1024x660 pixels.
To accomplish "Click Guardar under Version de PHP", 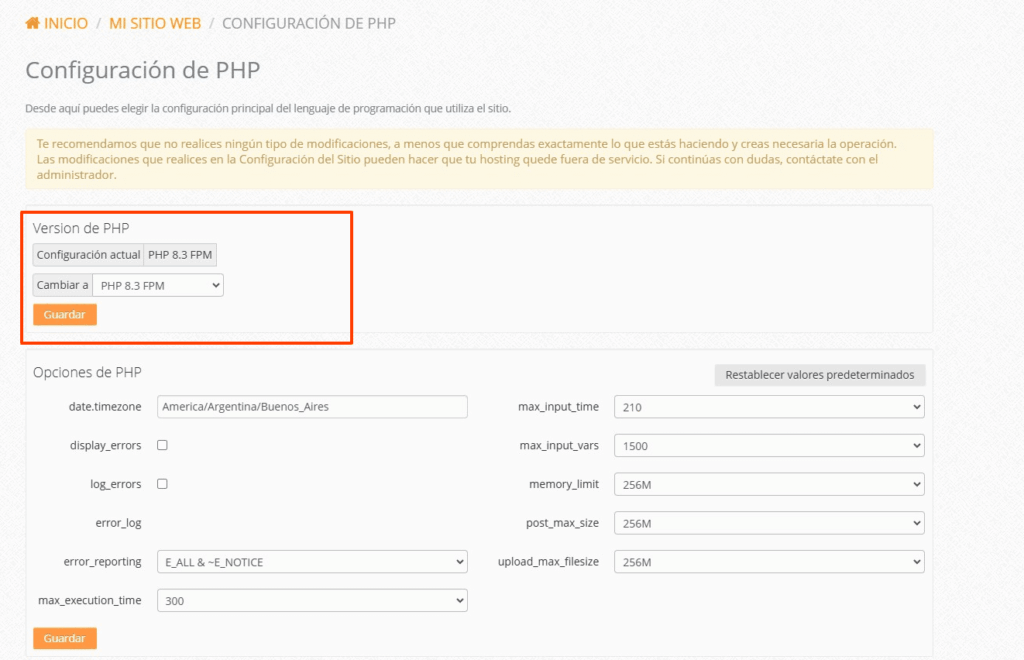I will click(64, 313).
